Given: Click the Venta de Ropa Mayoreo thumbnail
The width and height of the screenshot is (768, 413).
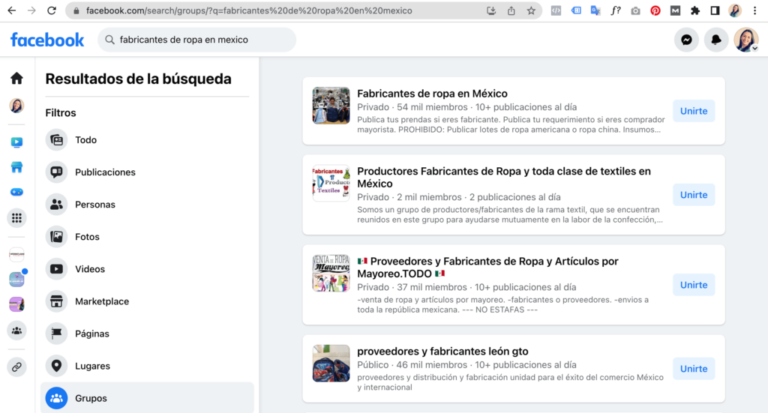Looking at the screenshot, I should pyautogui.click(x=331, y=273).
